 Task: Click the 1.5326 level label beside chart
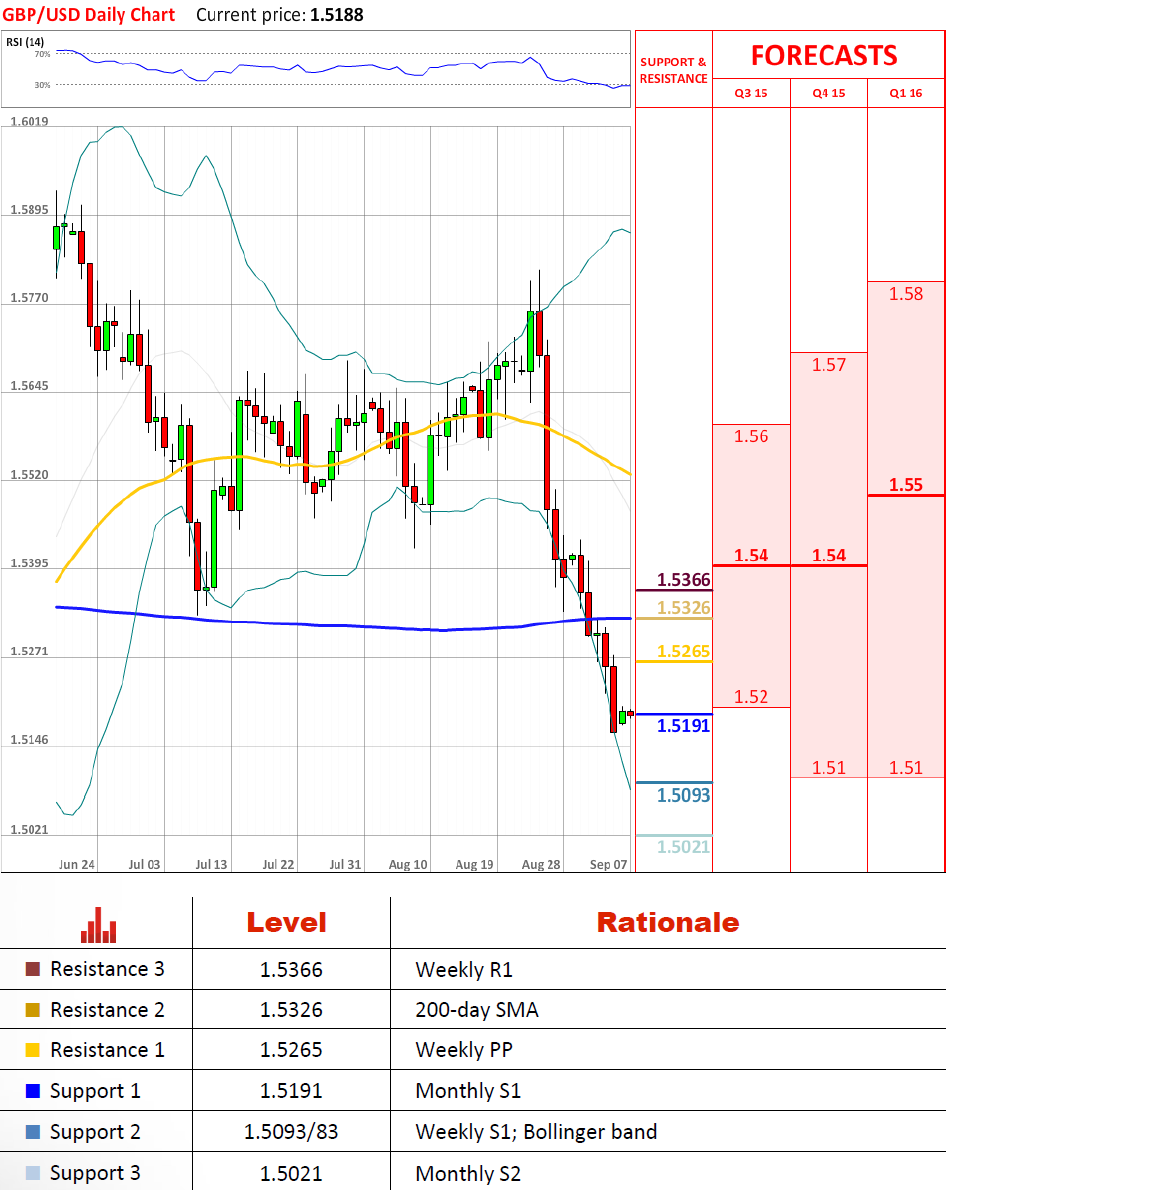pyautogui.click(x=684, y=608)
